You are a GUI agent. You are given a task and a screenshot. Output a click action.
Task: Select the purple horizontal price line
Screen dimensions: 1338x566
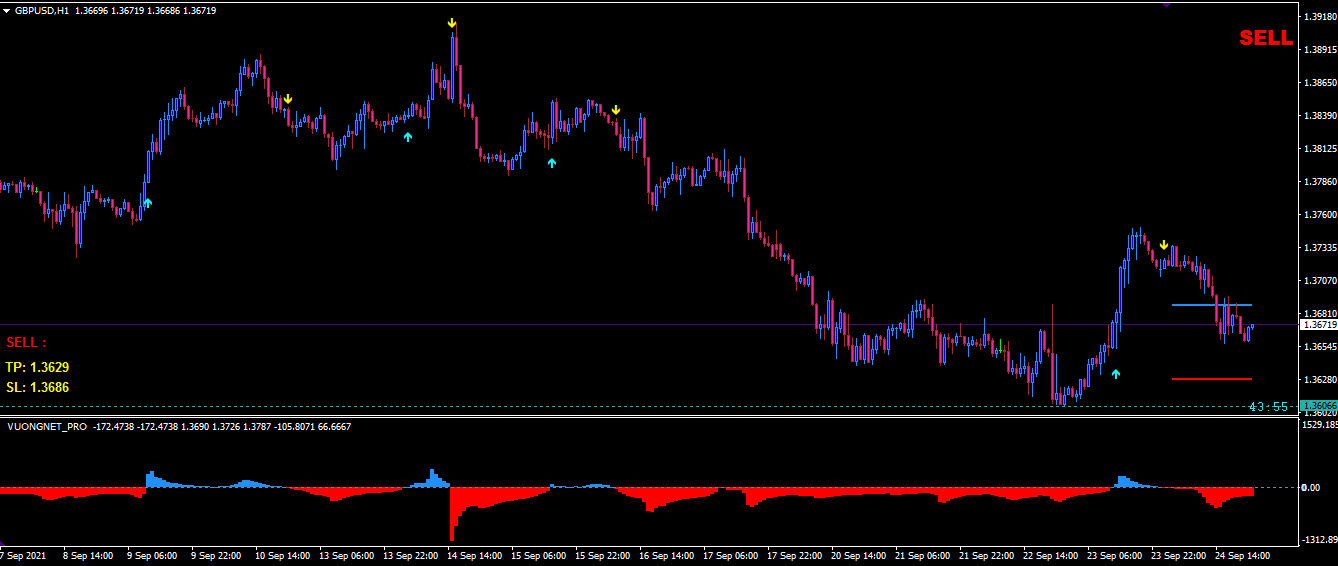pos(648,325)
